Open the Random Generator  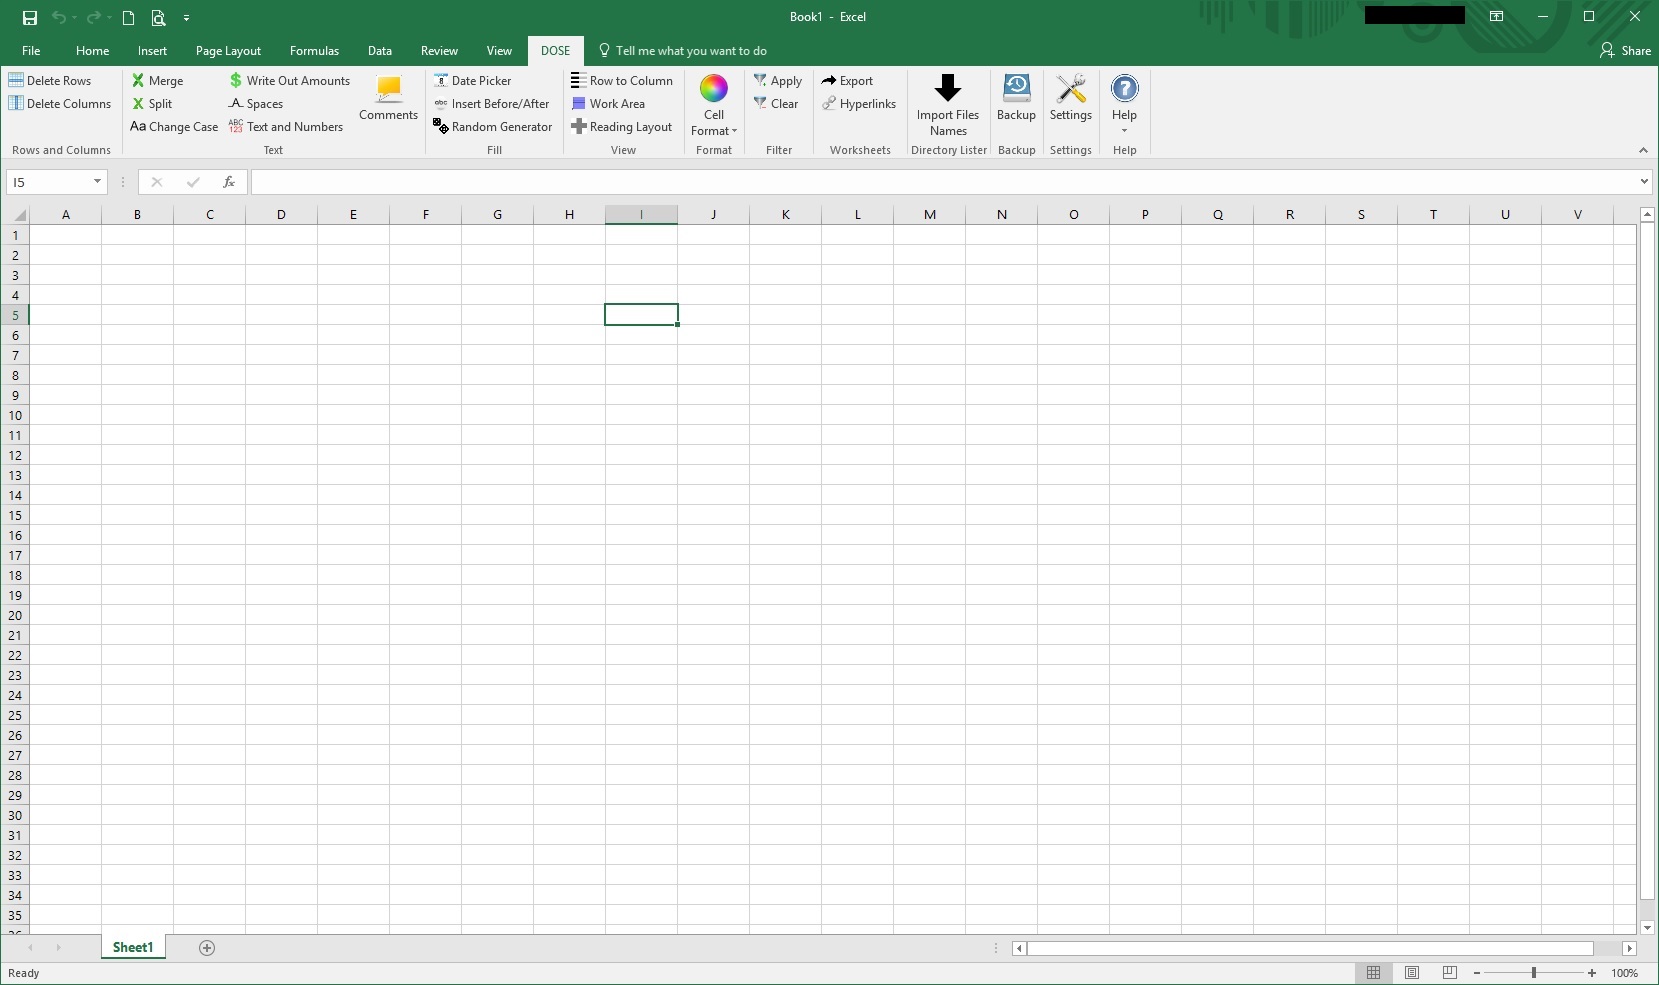pyautogui.click(x=492, y=126)
